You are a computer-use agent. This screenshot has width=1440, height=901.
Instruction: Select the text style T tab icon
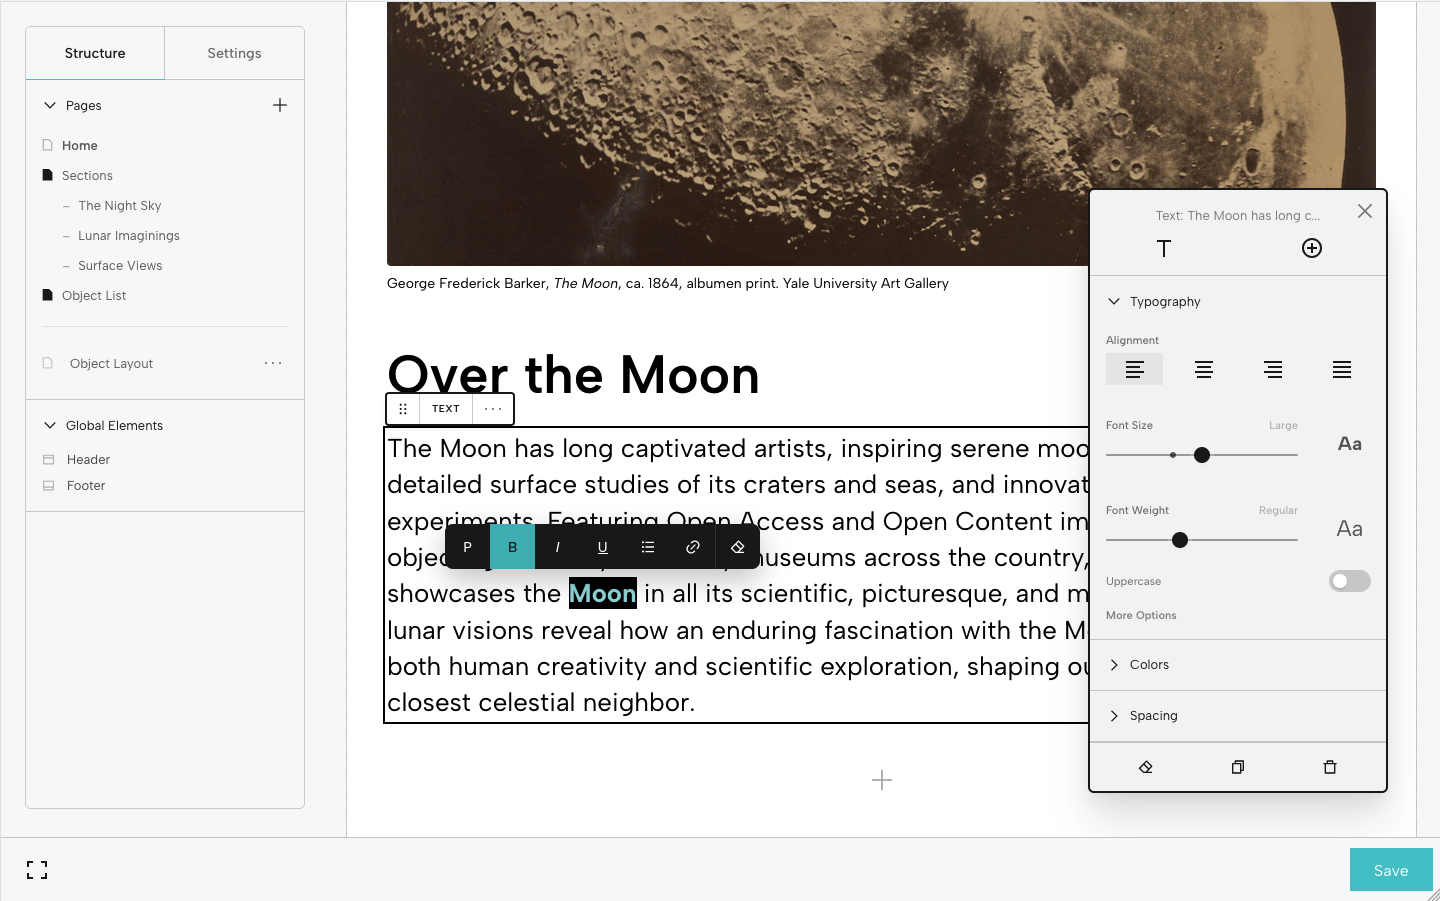click(x=1164, y=248)
